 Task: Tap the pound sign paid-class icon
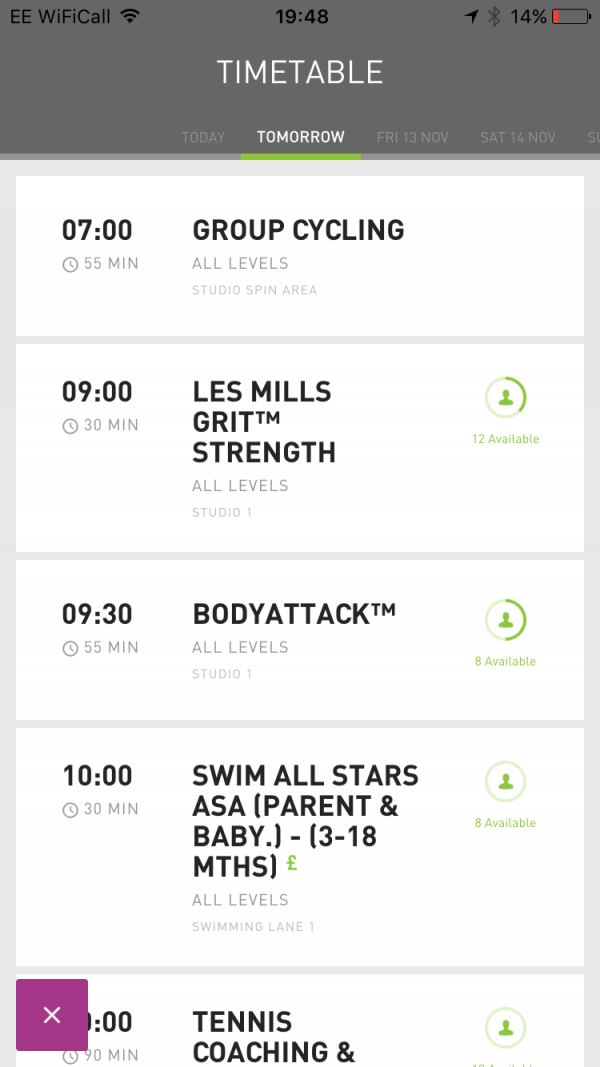(x=292, y=862)
